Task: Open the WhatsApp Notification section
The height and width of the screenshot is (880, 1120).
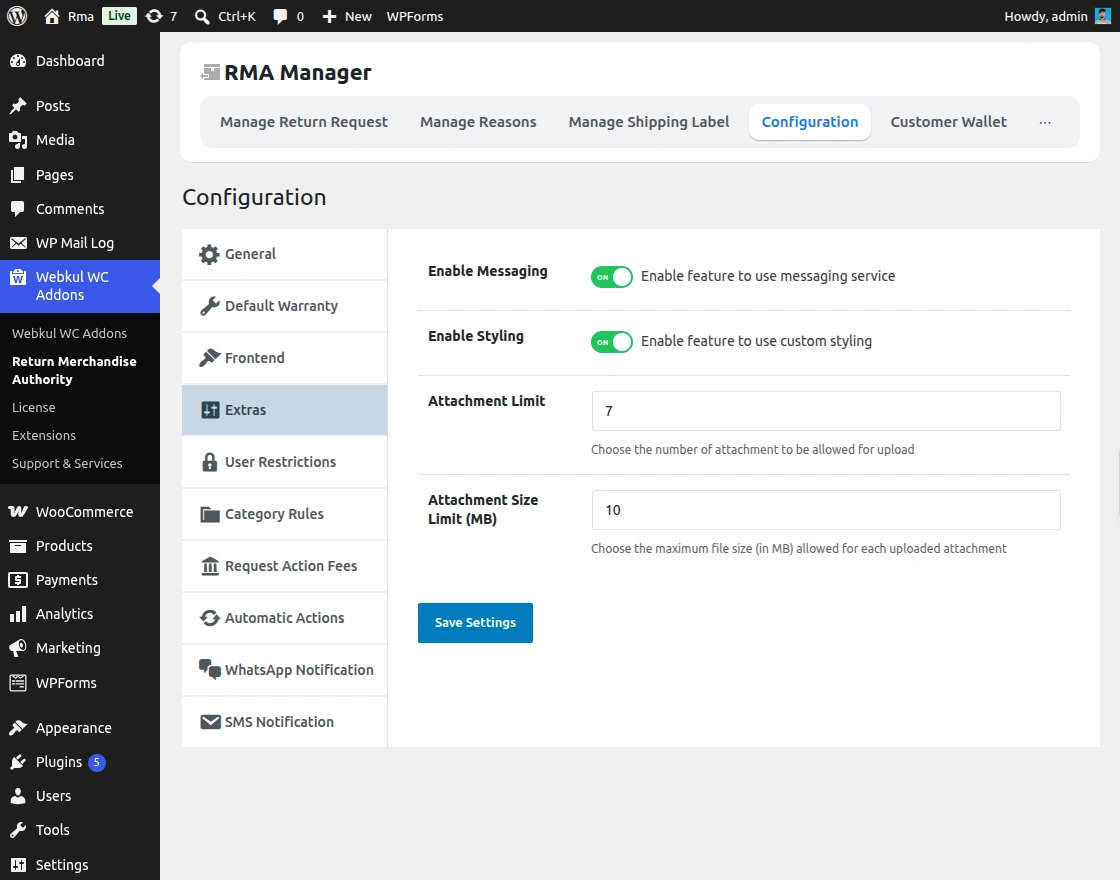Action: [x=284, y=670]
